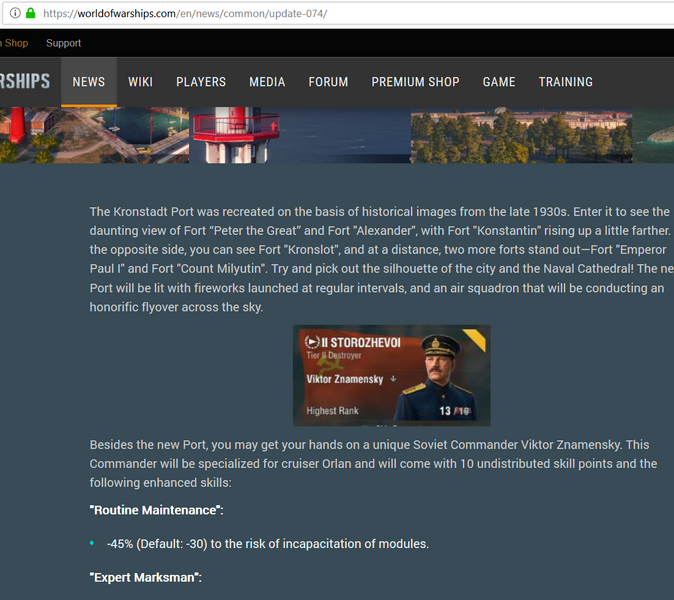Viewport: 674px width, 600px height.
Task: Select the MEDIA menu item
Action: (x=267, y=82)
